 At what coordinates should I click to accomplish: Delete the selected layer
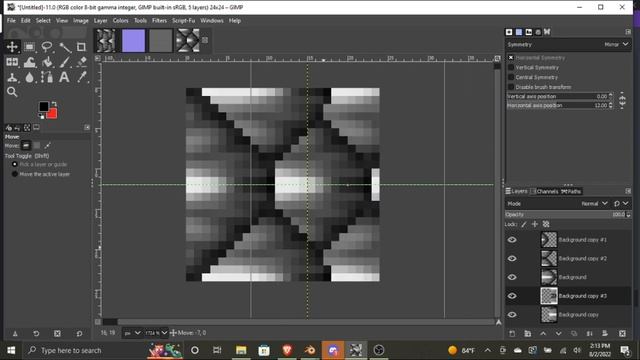pyautogui.click(x=622, y=333)
